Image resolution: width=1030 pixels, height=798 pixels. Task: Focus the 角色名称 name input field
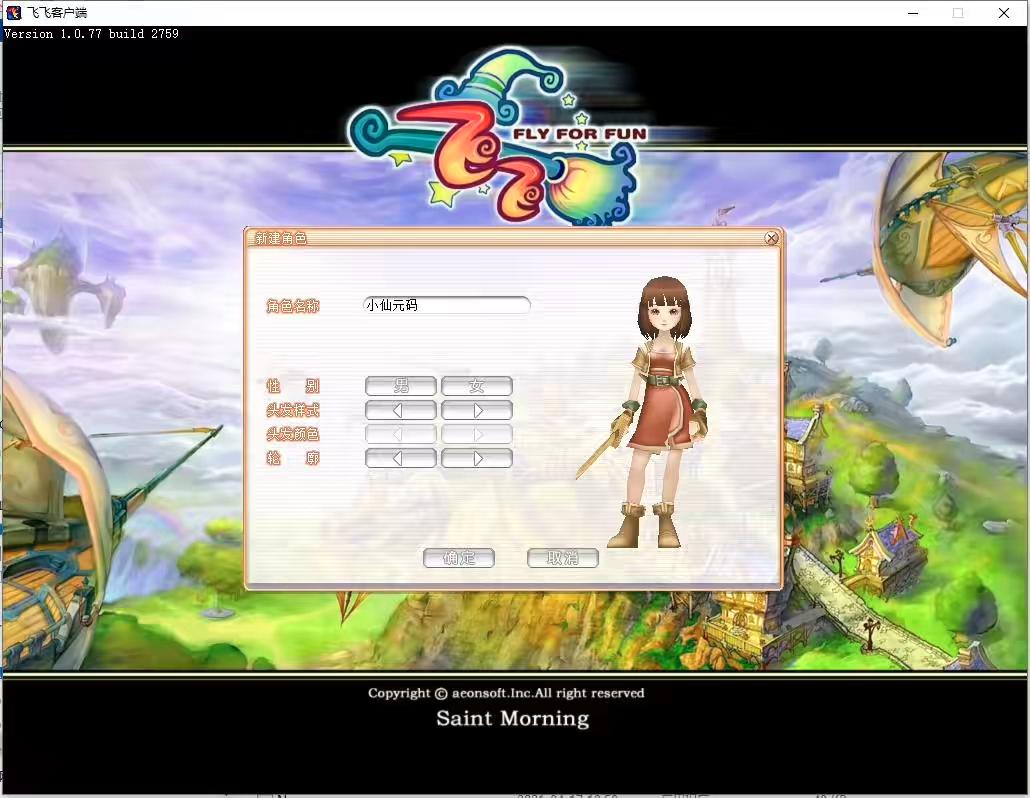pos(446,305)
